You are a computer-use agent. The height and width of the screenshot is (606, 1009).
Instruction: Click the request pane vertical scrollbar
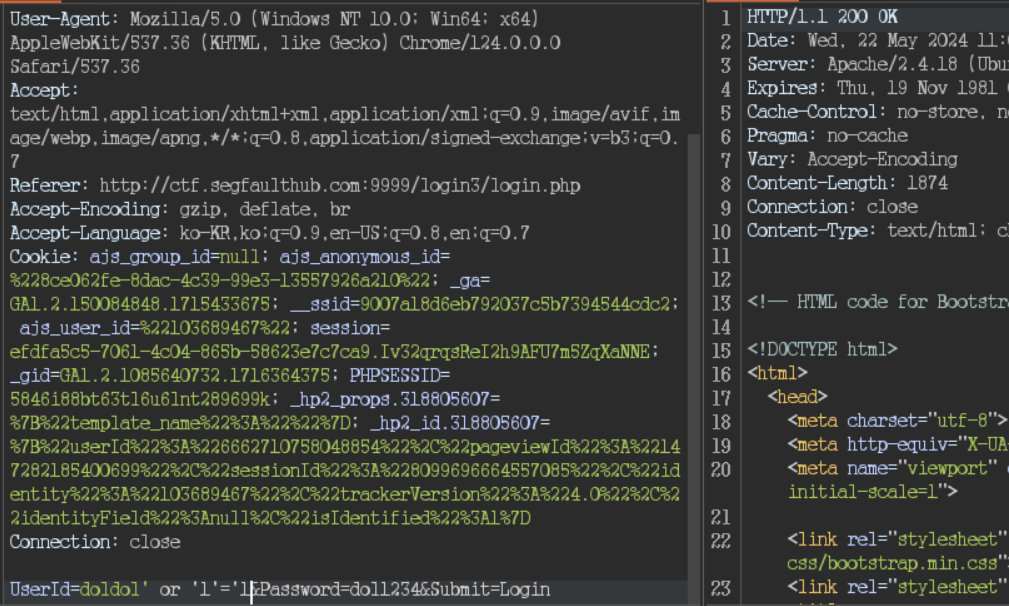[694, 370]
